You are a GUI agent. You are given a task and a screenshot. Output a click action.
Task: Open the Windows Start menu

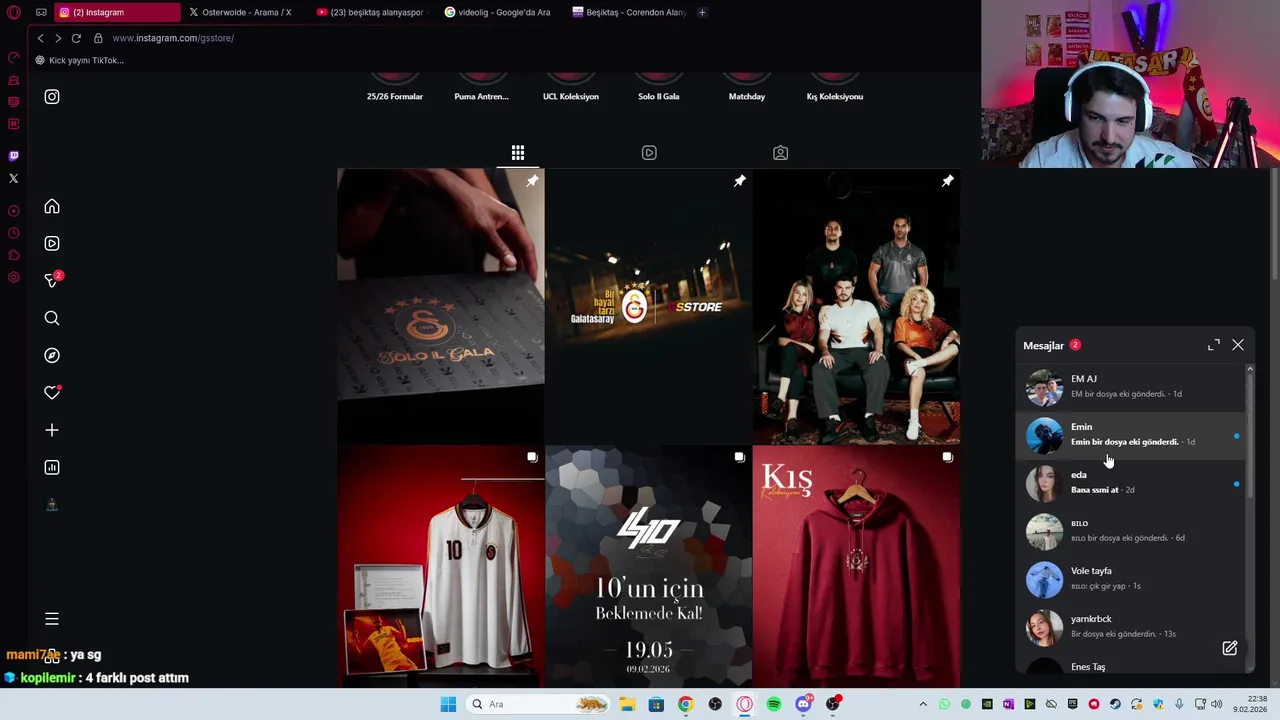[x=448, y=704]
